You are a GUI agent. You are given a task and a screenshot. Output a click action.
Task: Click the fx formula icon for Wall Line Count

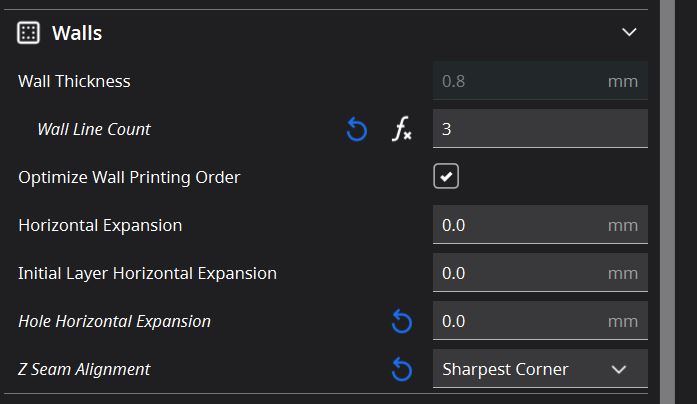coord(402,129)
